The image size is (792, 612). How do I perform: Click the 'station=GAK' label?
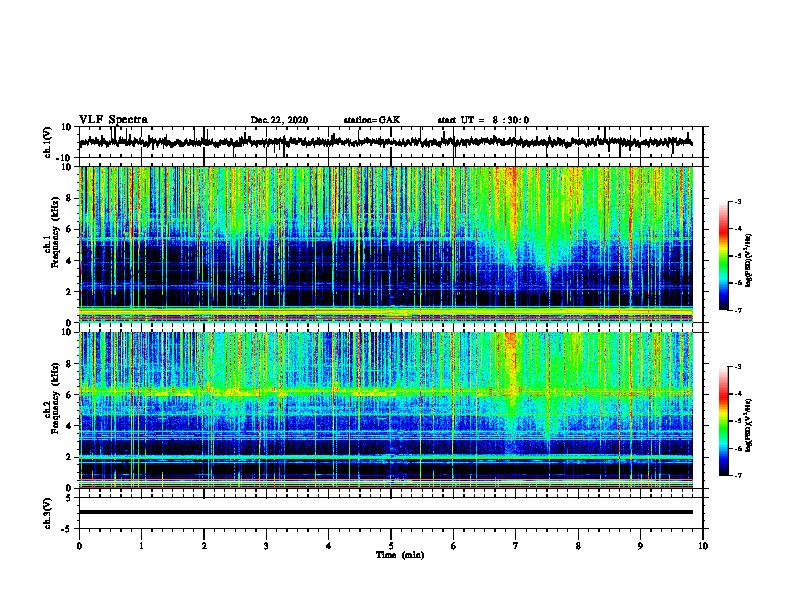coord(372,120)
